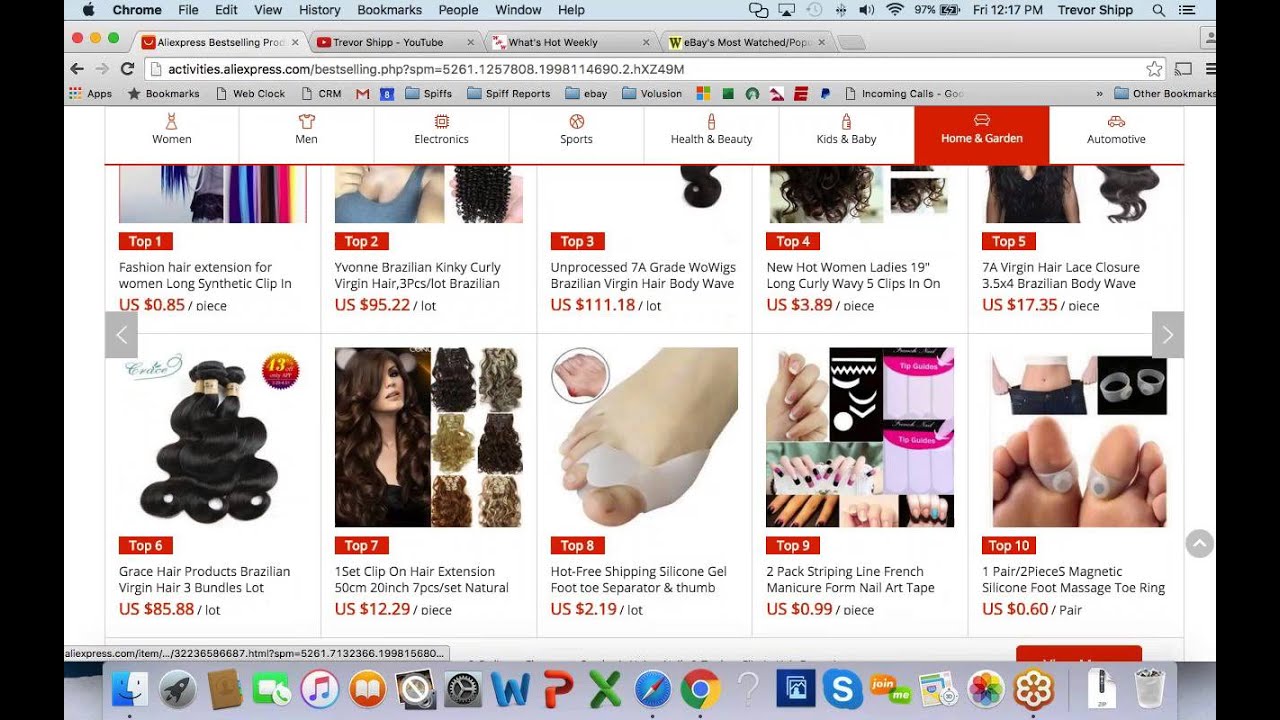Select the Sports category tab

(x=577, y=134)
